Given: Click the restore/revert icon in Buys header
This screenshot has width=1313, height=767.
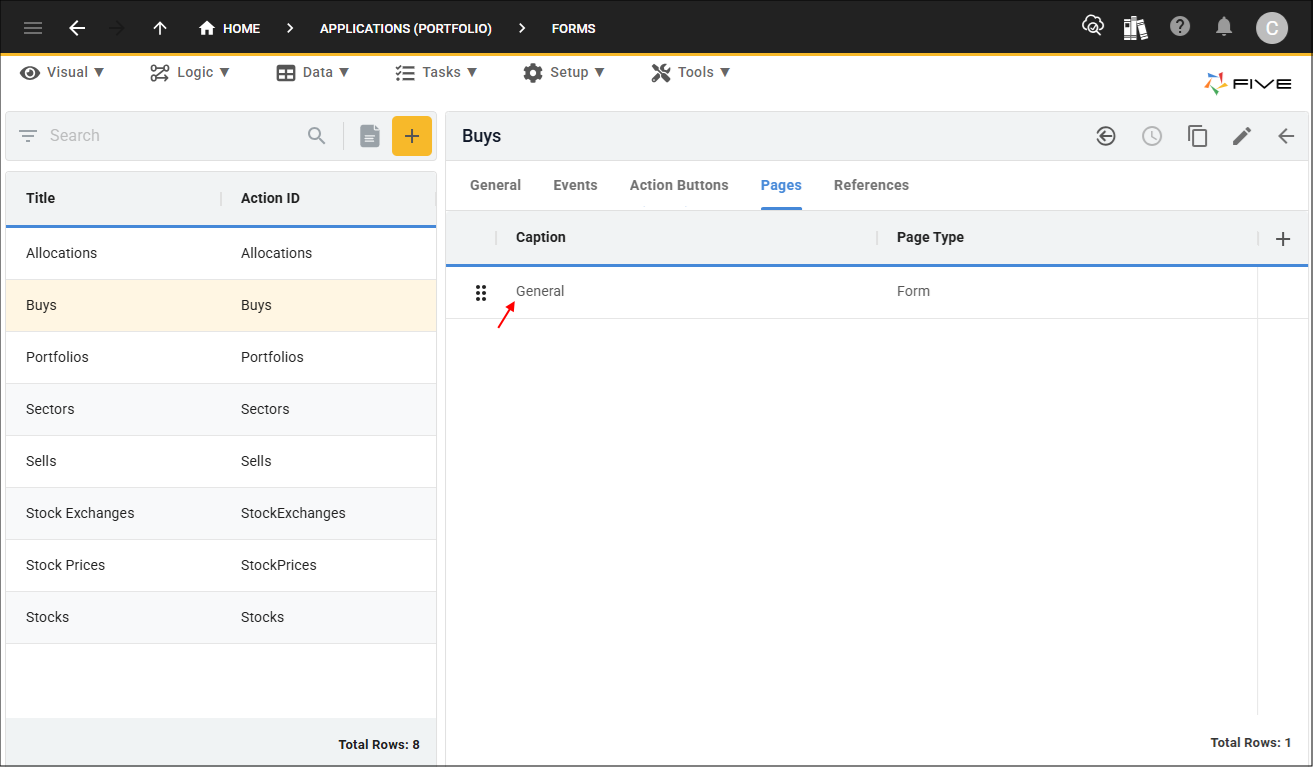Looking at the screenshot, I should click(x=1106, y=136).
